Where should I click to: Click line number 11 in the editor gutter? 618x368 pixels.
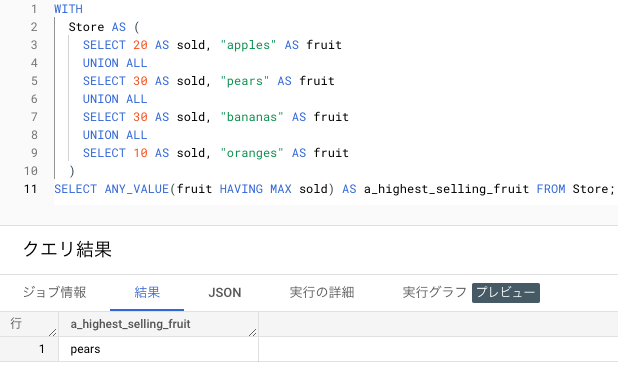coord(30,189)
